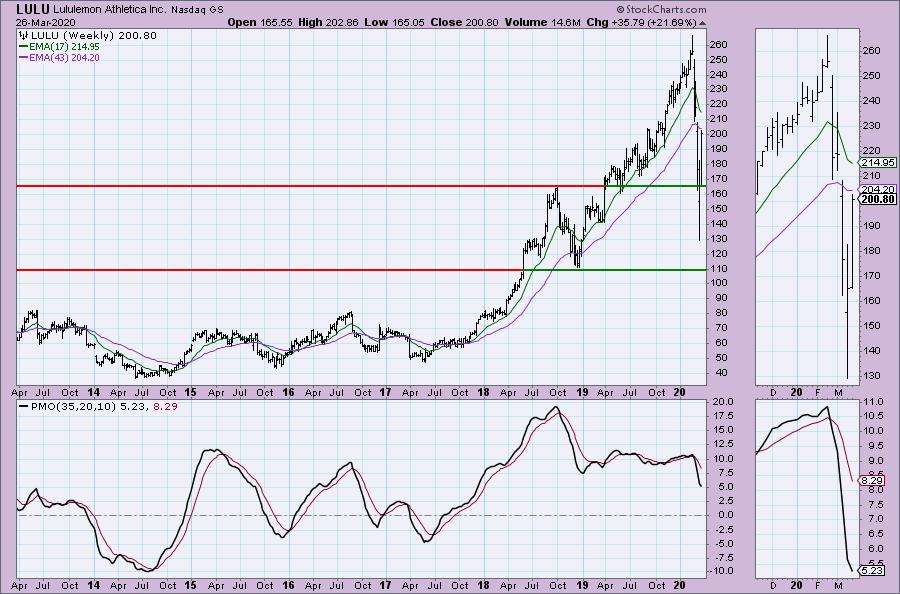The width and height of the screenshot is (900, 594).
Task: Click the 170 price axis label on main chart
Action: [719, 178]
